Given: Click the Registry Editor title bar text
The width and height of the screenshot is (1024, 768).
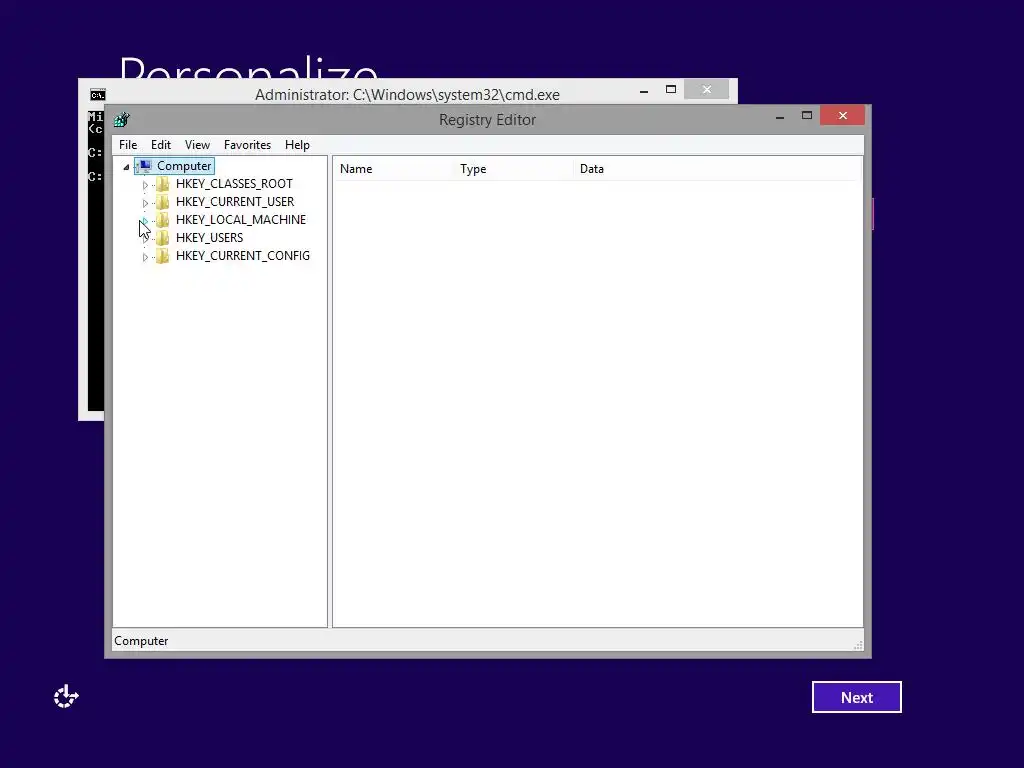Looking at the screenshot, I should coord(487,120).
